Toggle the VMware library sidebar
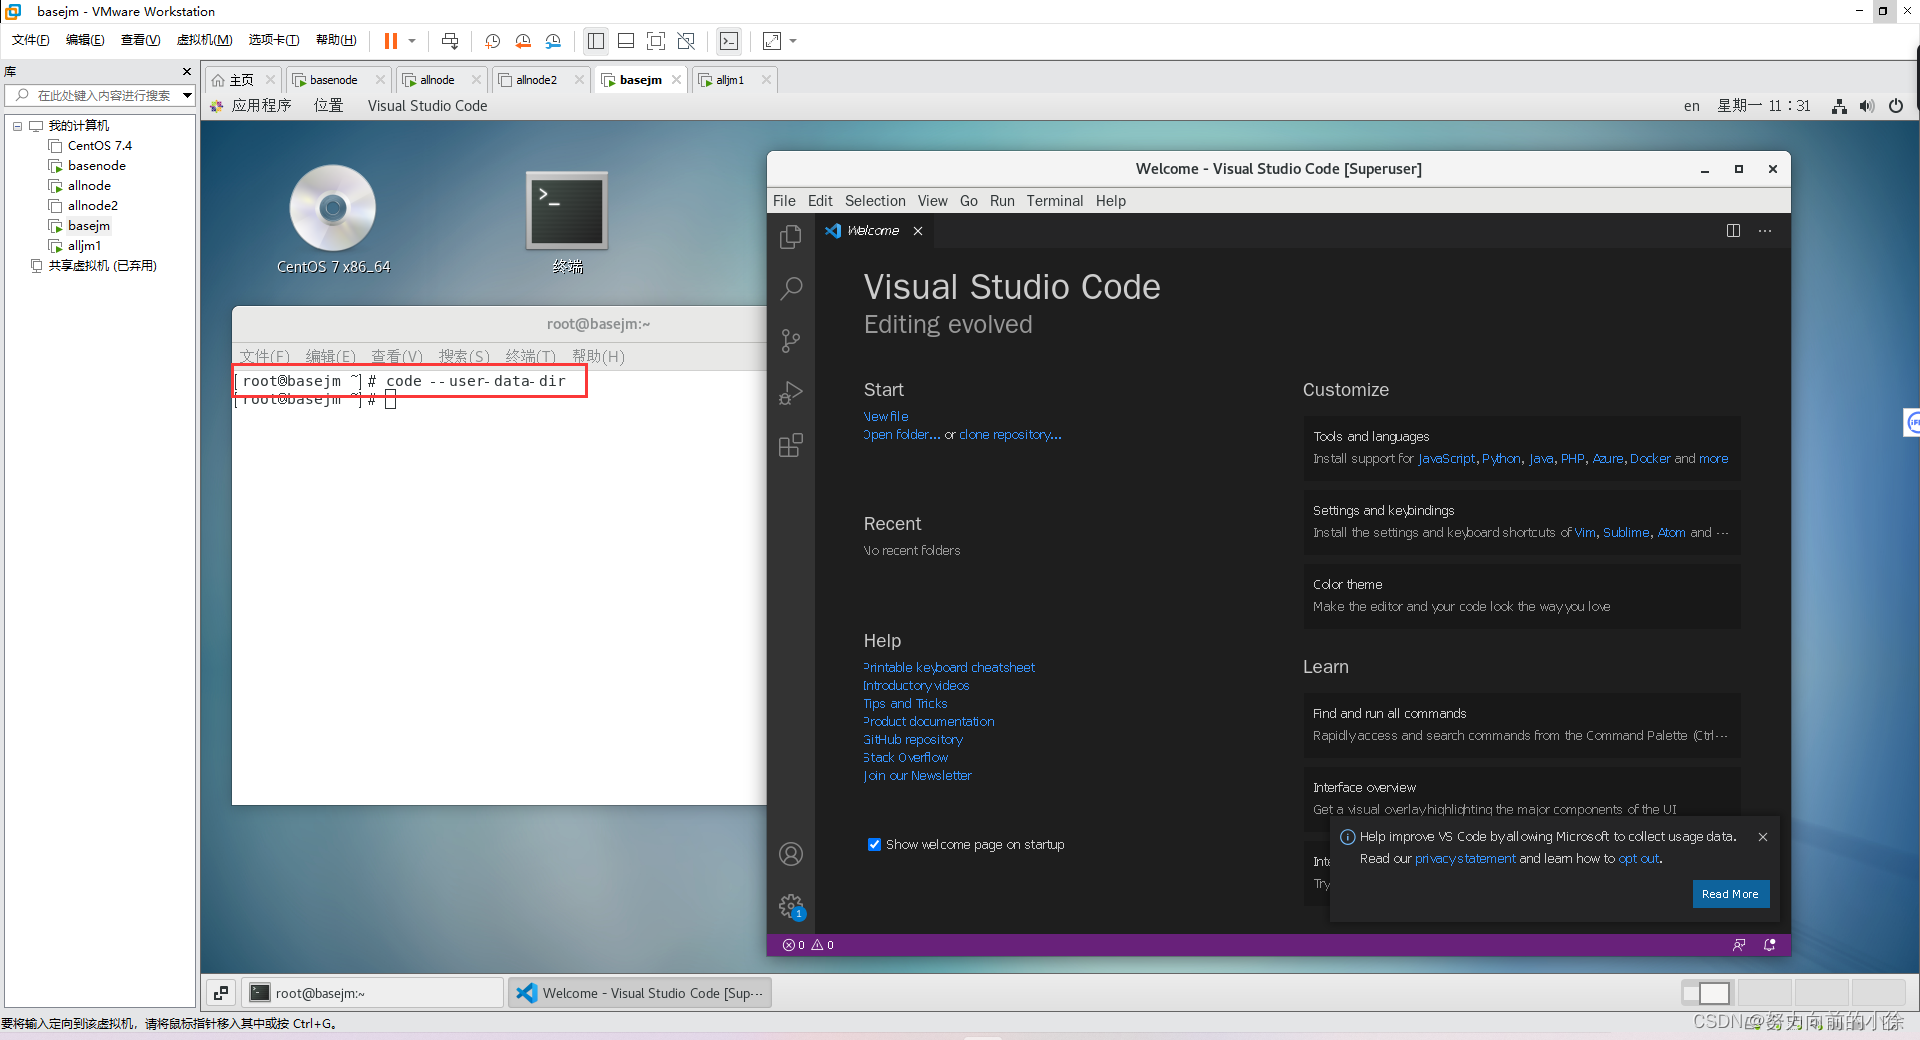 [x=596, y=41]
